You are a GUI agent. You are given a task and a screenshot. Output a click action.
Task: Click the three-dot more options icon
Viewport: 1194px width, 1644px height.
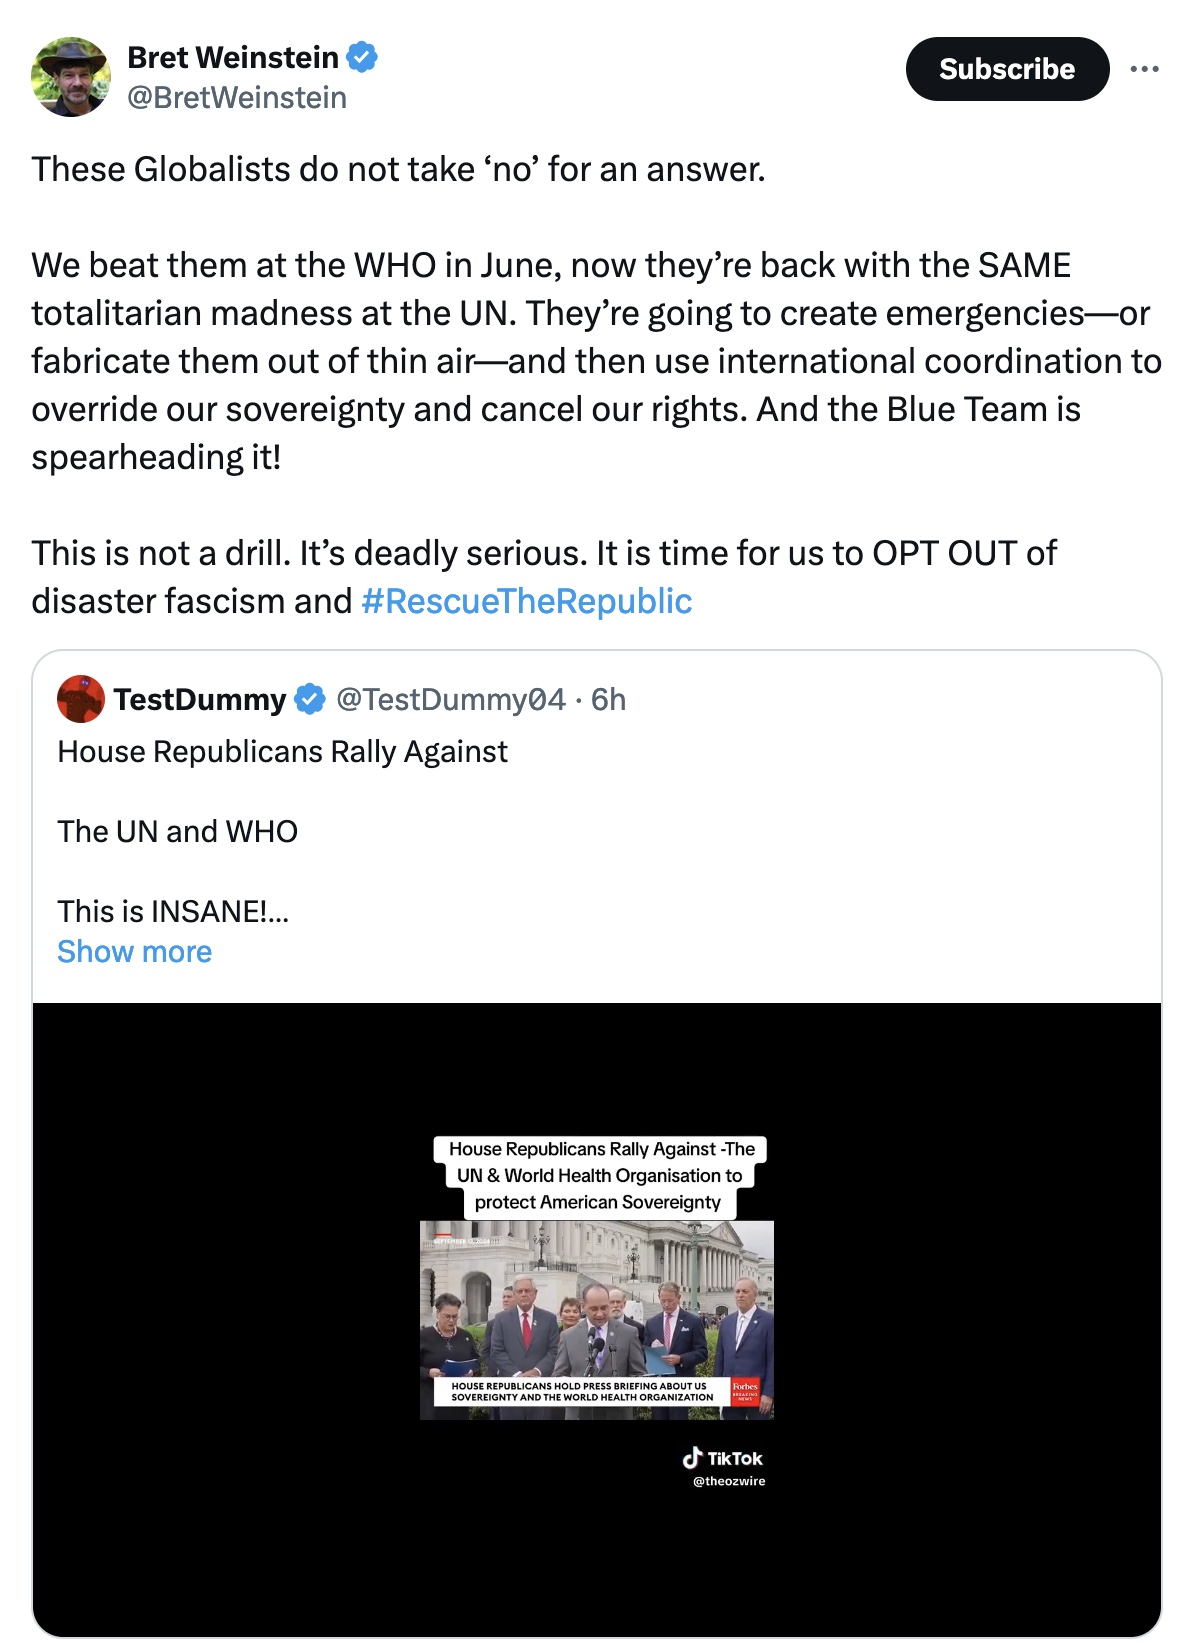pos(1144,69)
